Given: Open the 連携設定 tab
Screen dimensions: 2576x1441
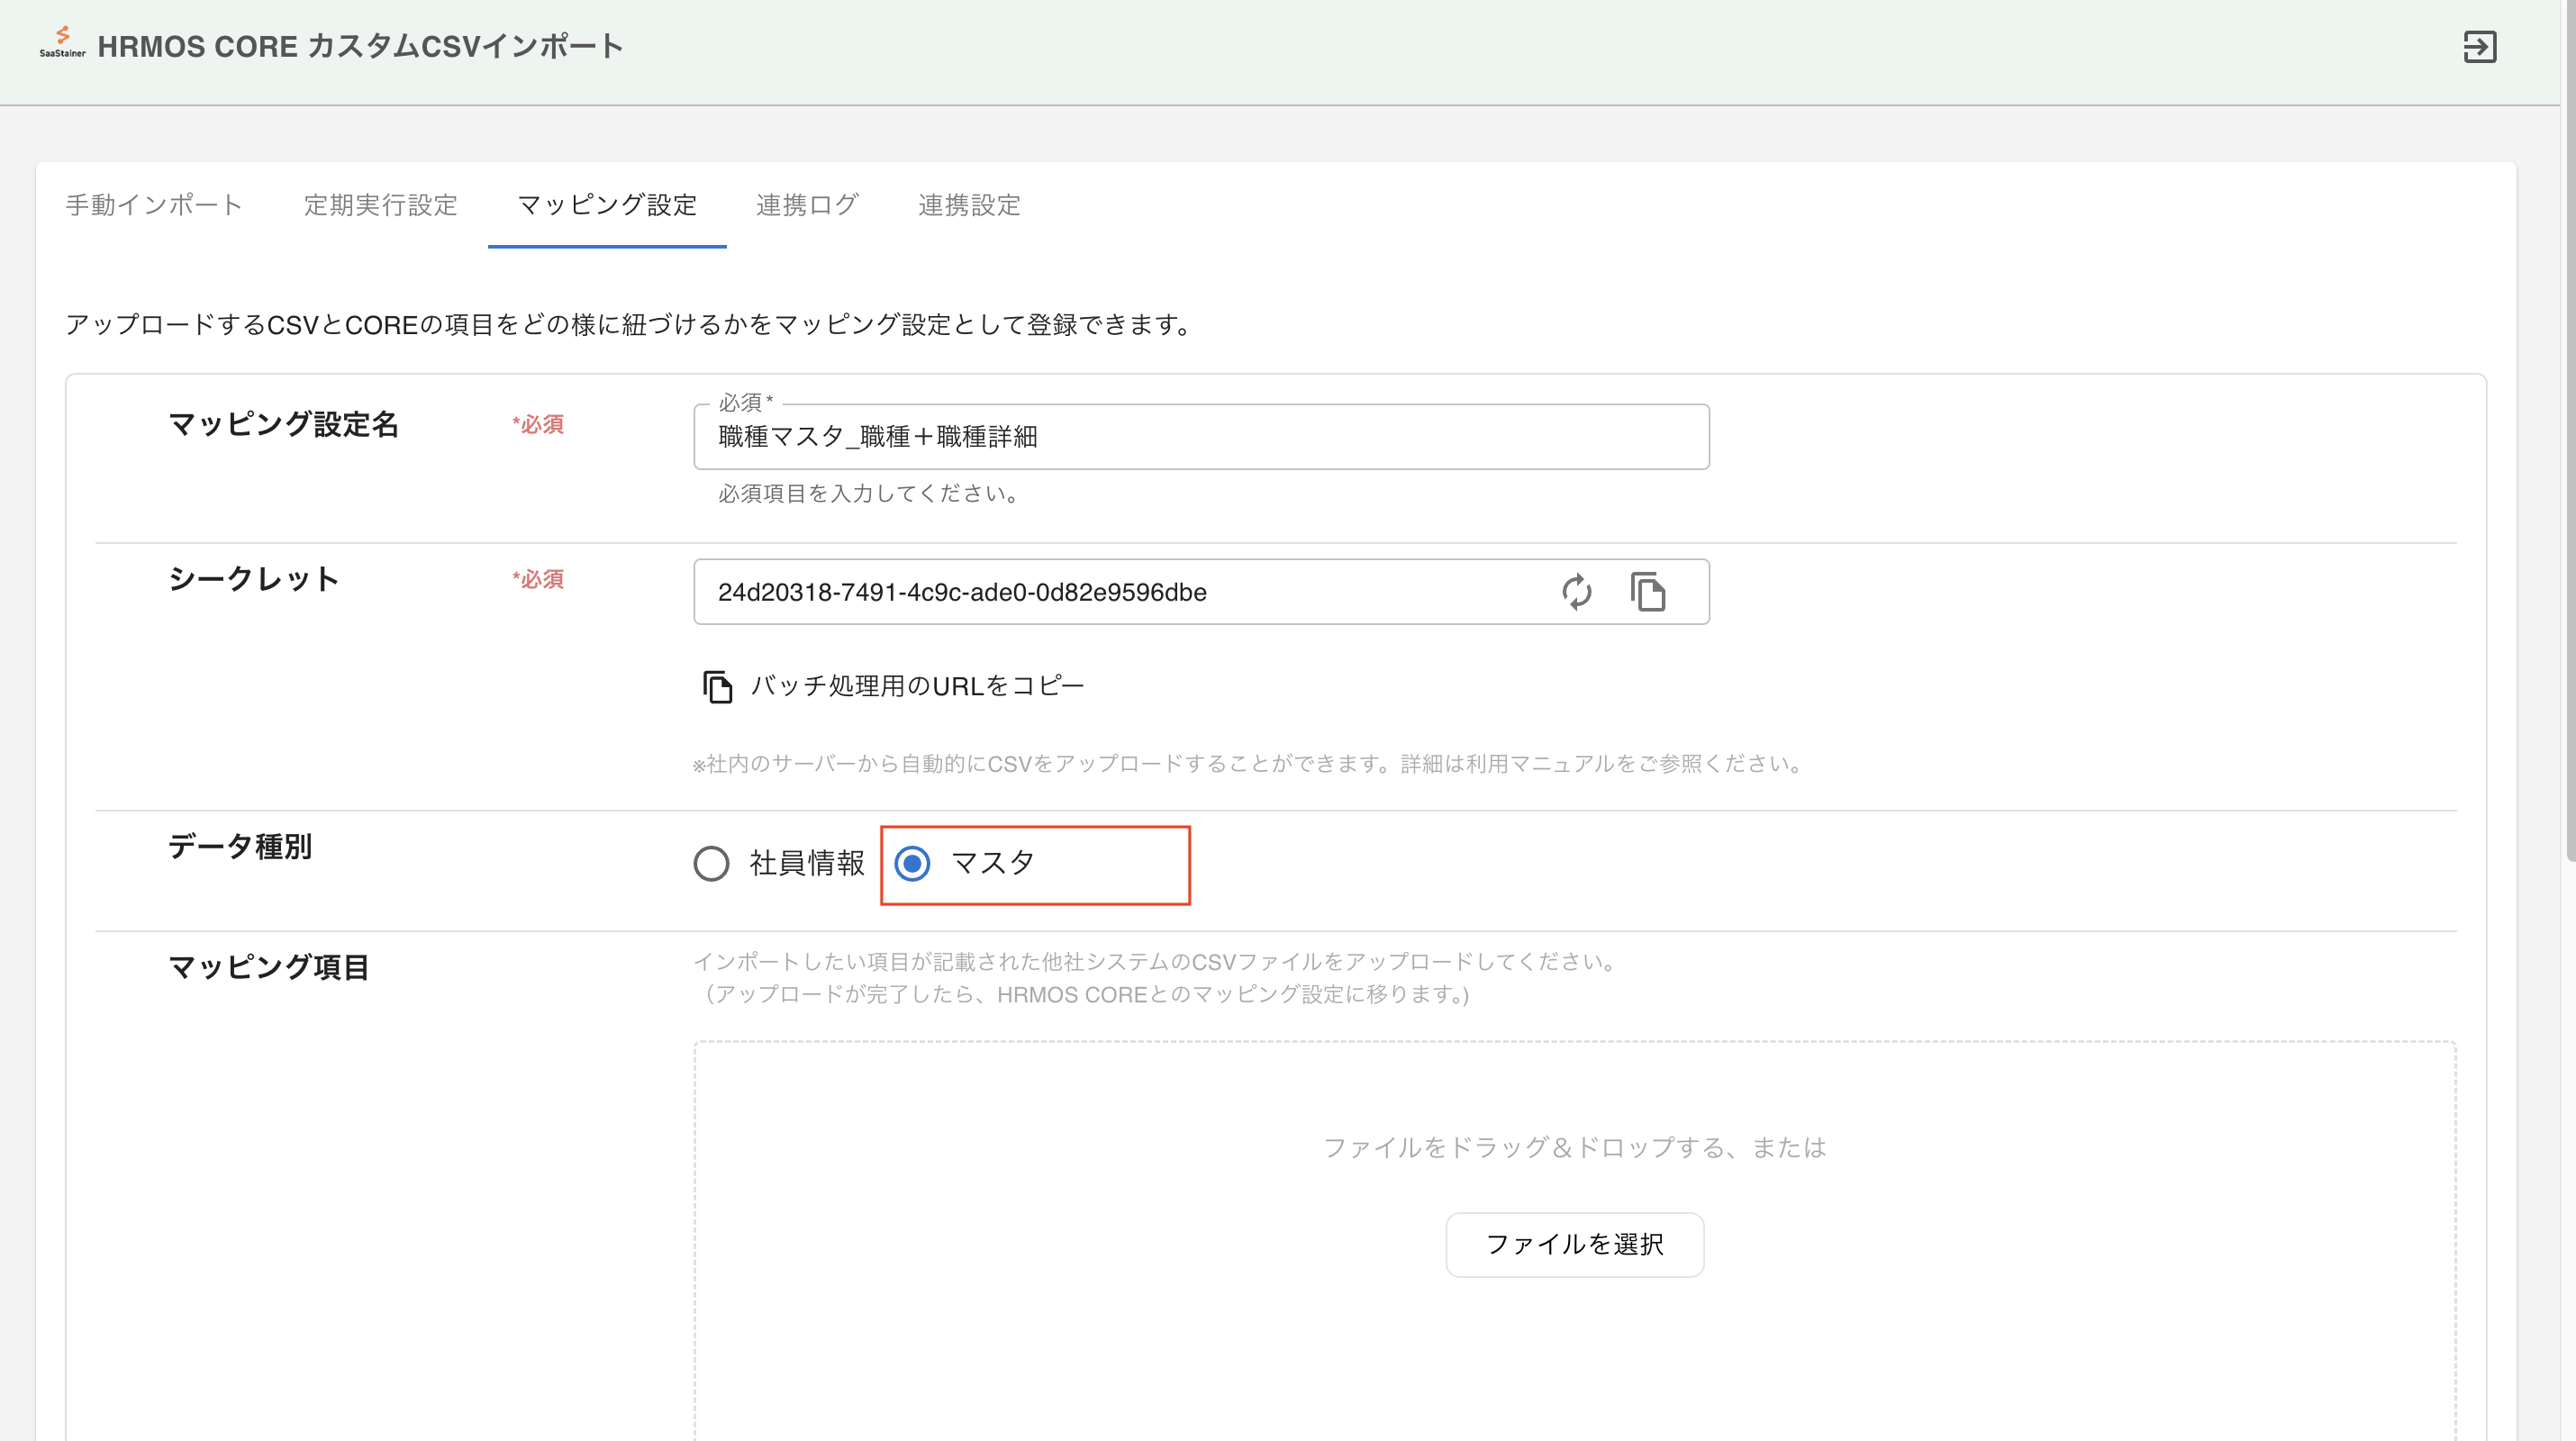Looking at the screenshot, I should pos(969,205).
